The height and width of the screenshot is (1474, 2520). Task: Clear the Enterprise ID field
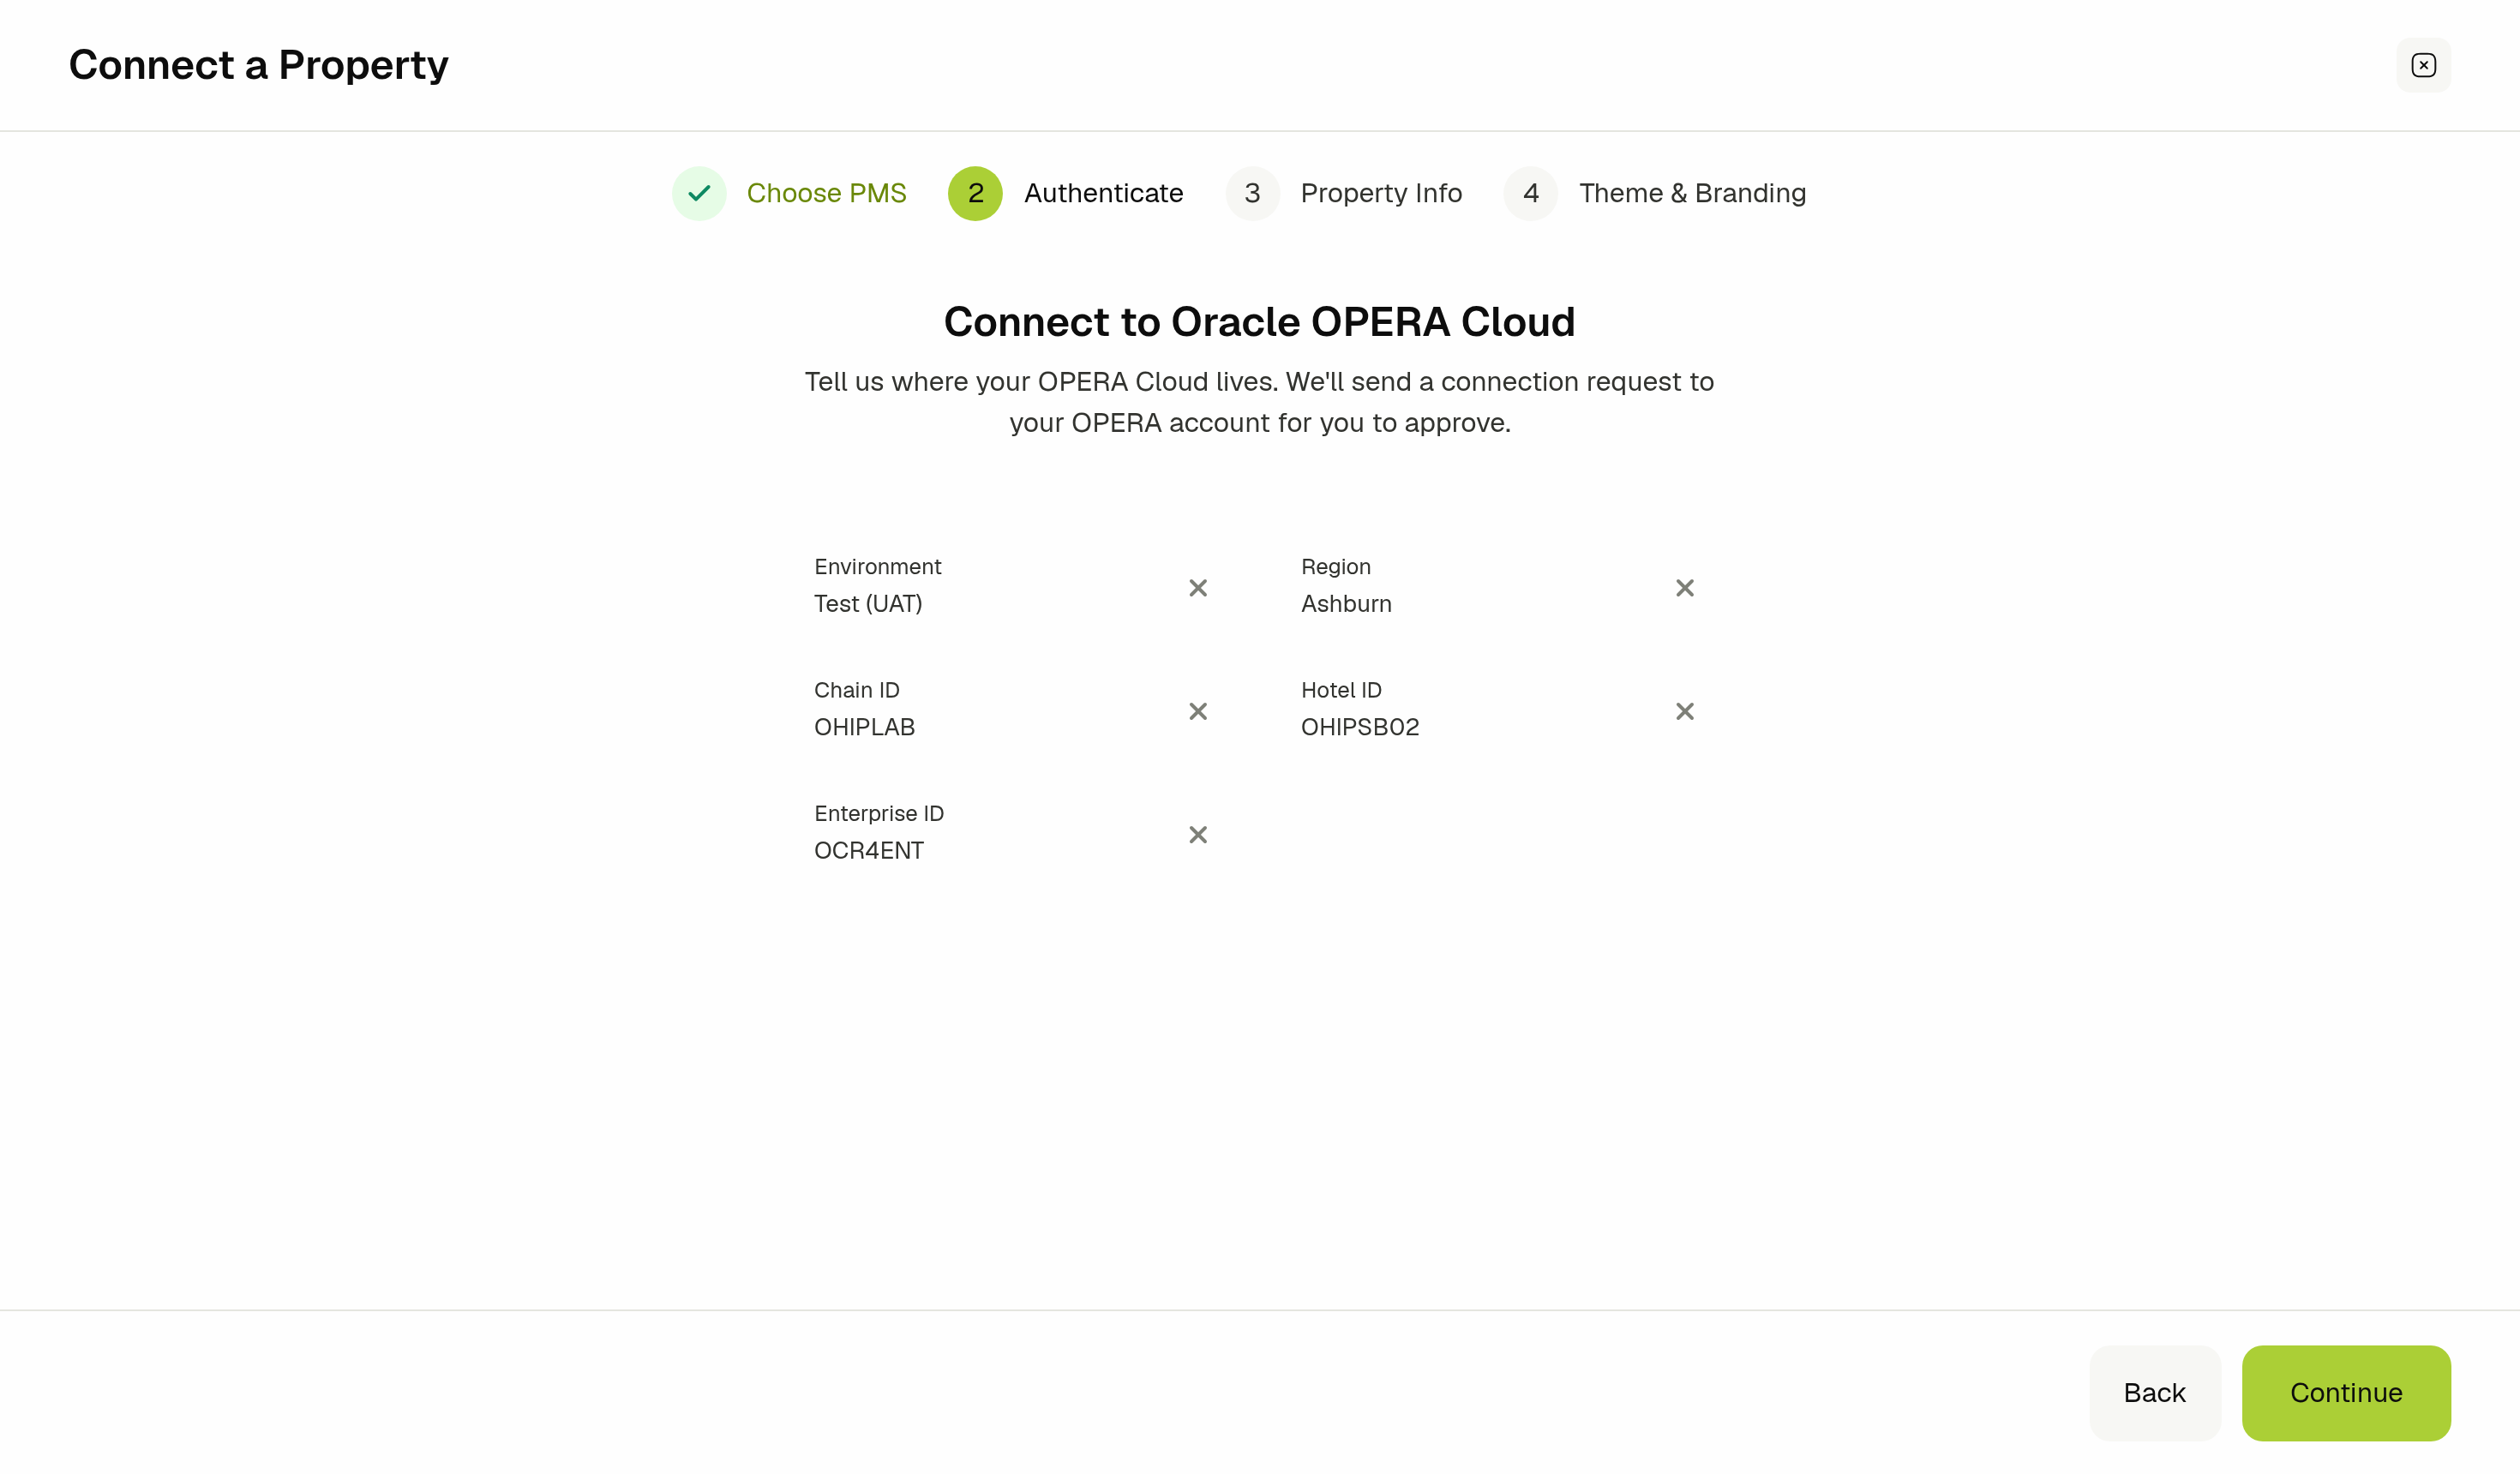point(1198,834)
